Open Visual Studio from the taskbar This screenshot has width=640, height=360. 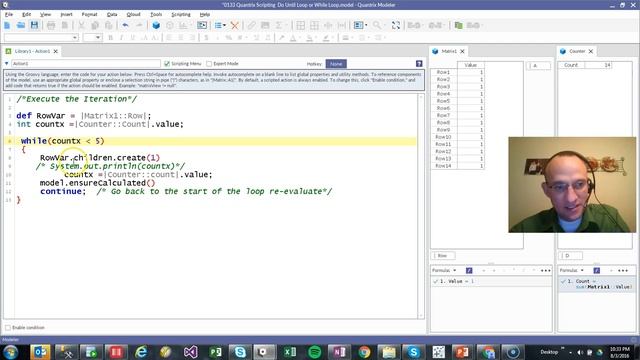tap(191, 352)
